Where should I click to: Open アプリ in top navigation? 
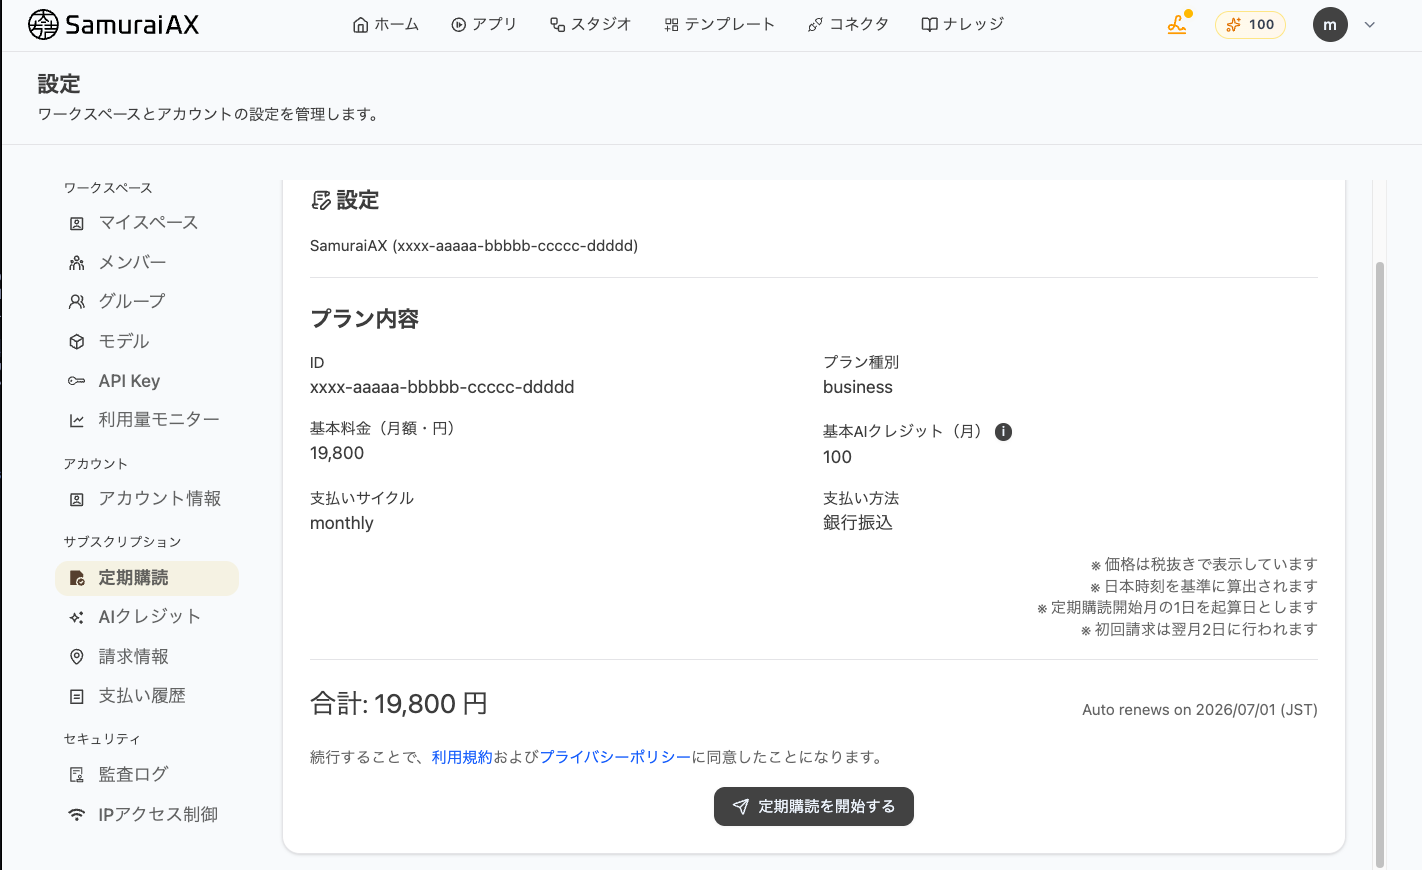484,24
